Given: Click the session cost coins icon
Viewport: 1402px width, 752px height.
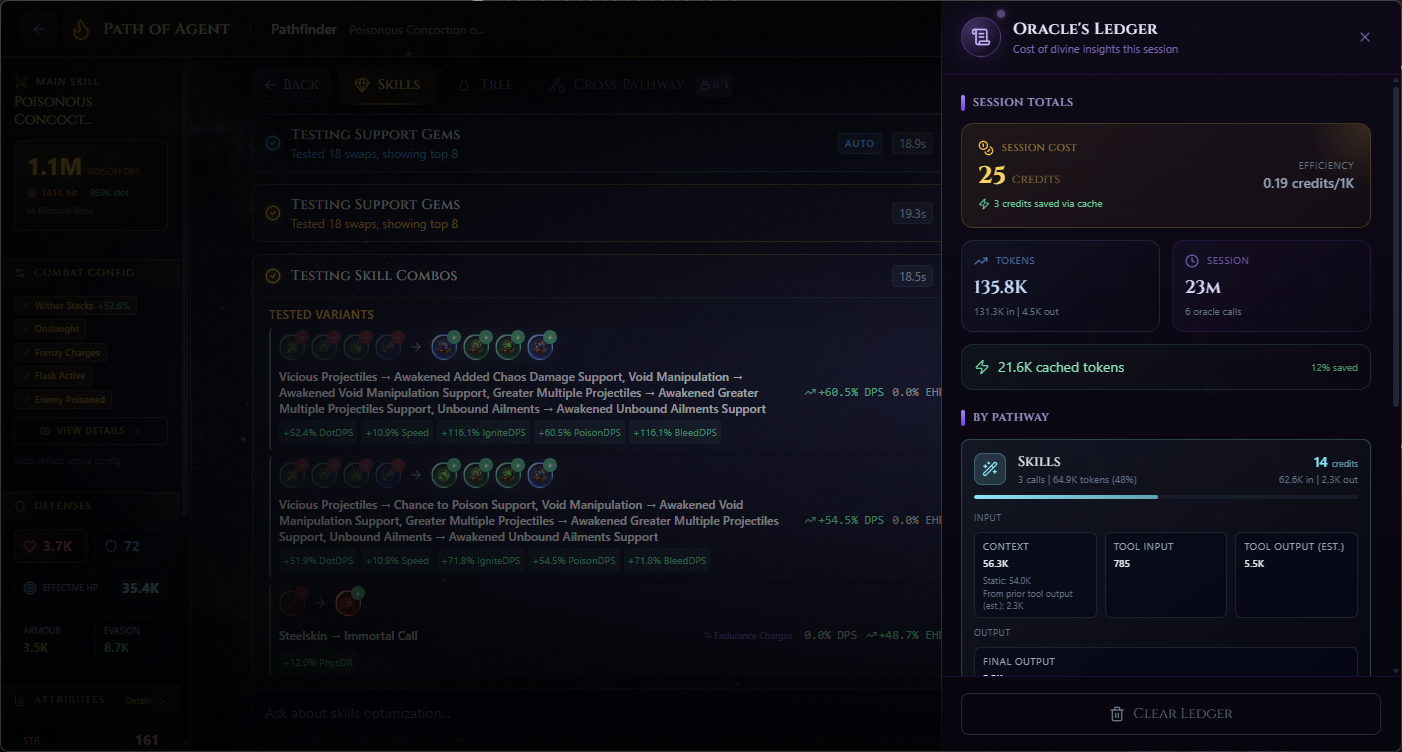Looking at the screenshot, I should 986,148.
